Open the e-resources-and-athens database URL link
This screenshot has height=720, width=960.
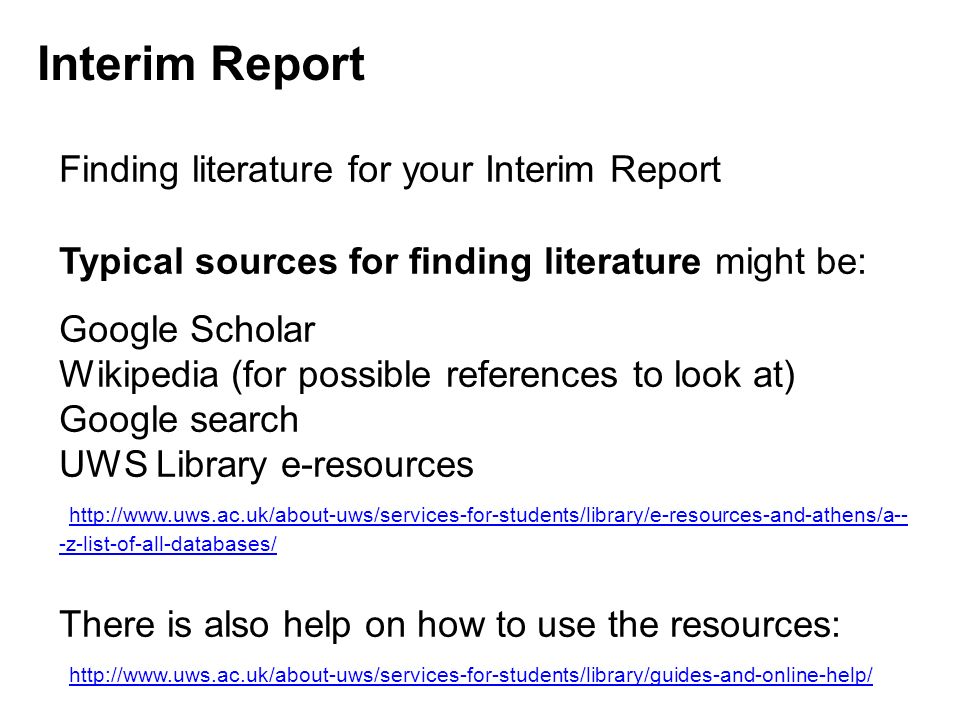488,516
